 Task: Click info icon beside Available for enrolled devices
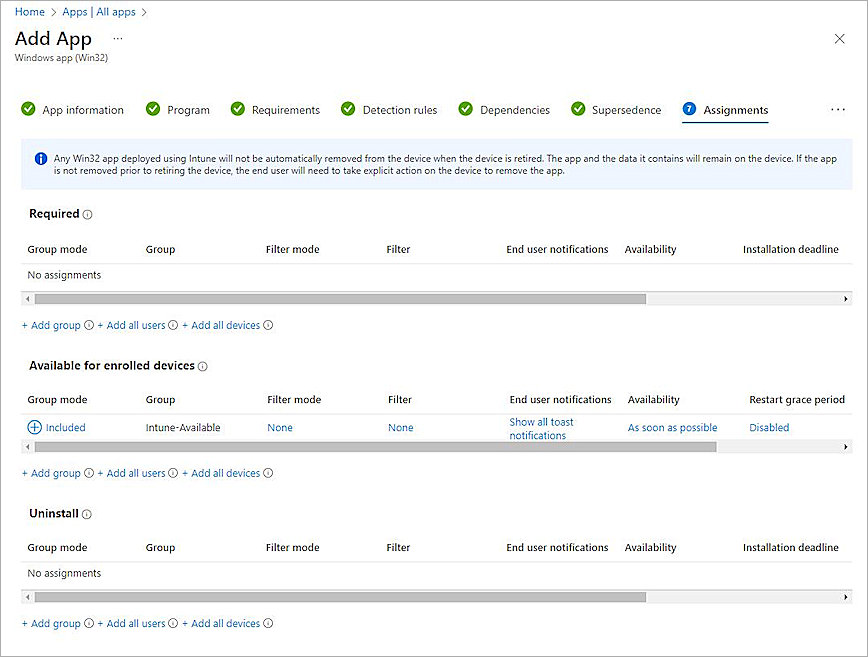click(203, 367)
